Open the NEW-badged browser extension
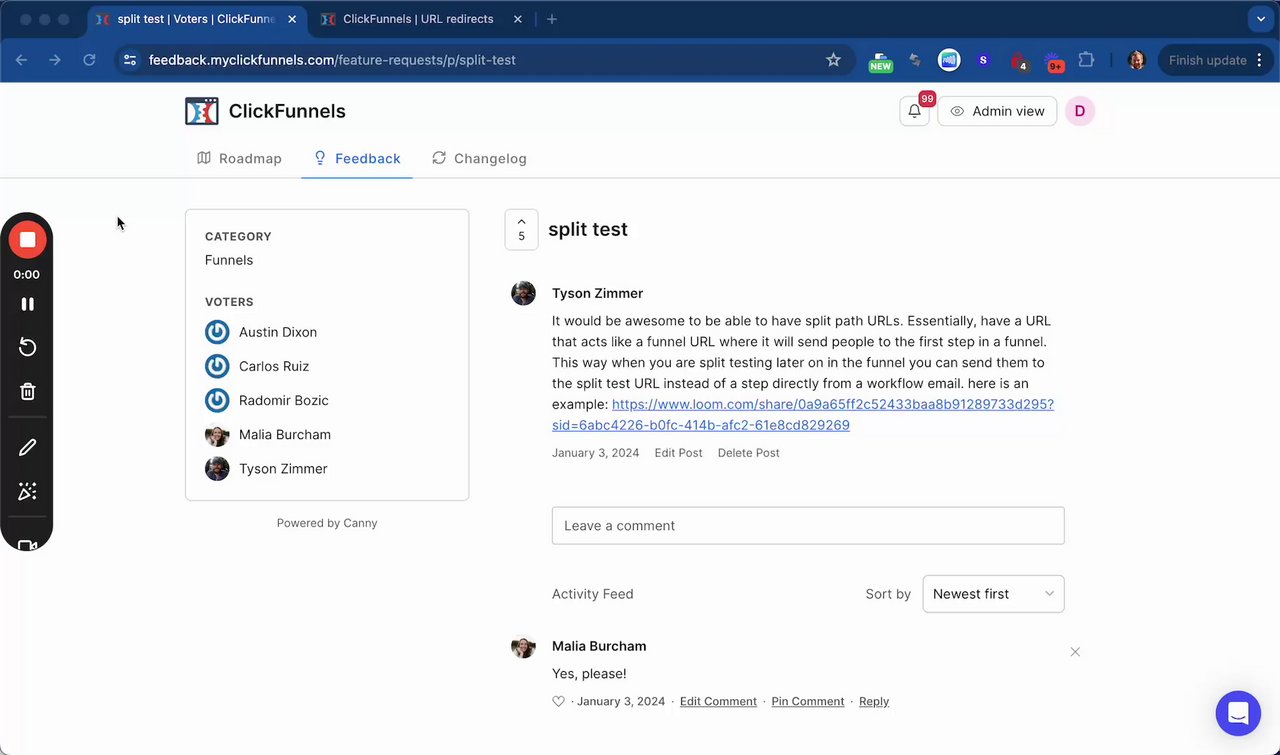 tap(880, 61)
